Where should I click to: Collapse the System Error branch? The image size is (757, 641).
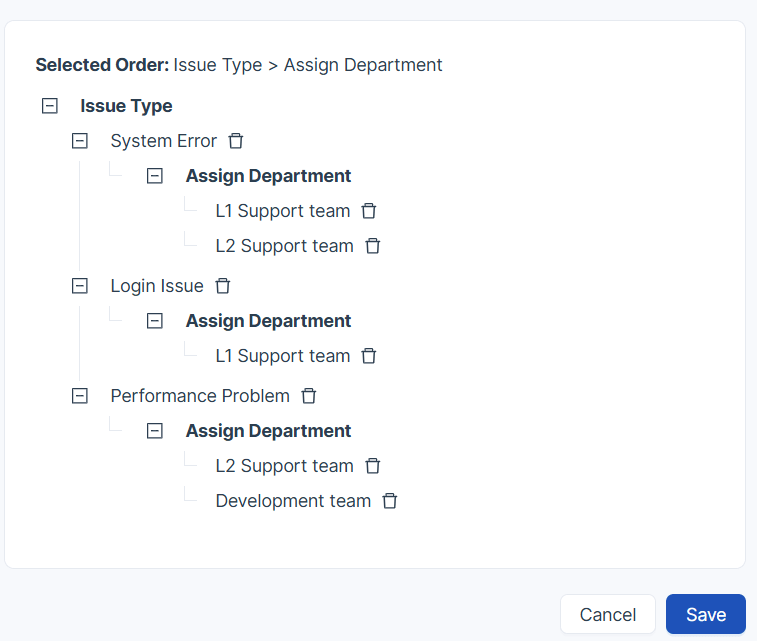(80, 141)
